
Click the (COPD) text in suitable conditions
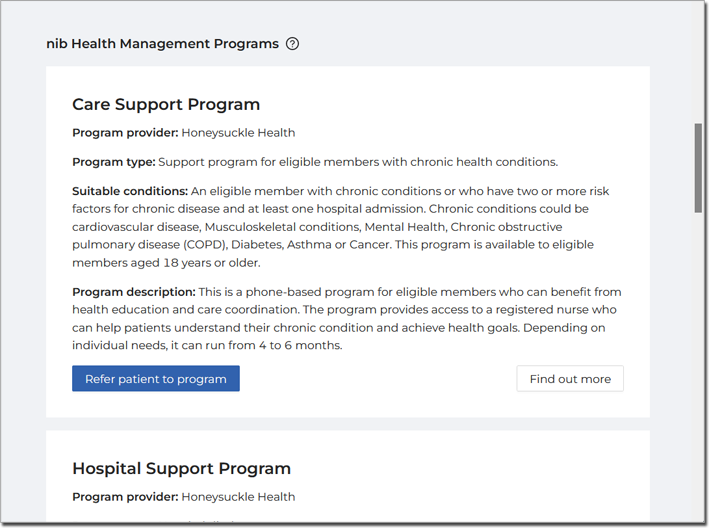pos(205,245)
